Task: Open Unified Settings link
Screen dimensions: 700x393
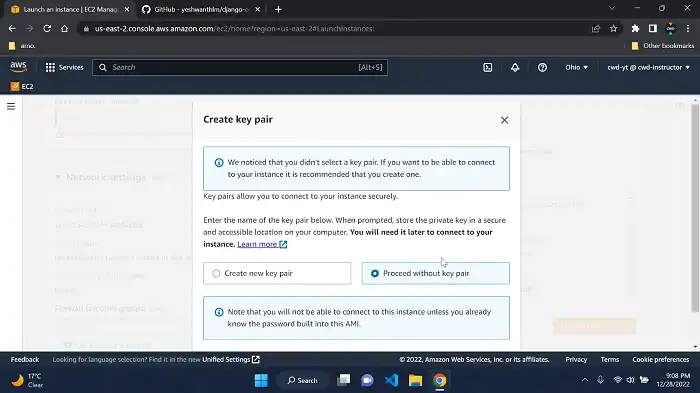Action: pos(231,360)
